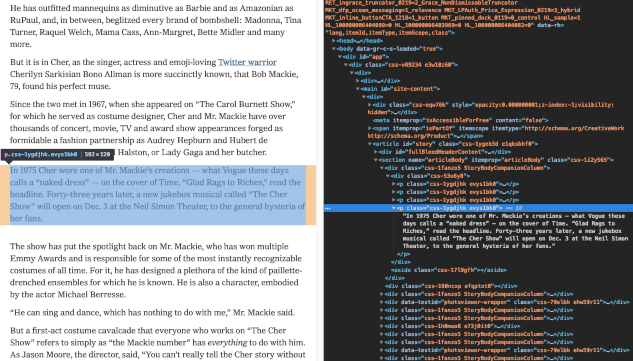This screenshot has height=361, width=633.
Task: Click the closing </p> tag in DevTools
Action: coord(403,254)
